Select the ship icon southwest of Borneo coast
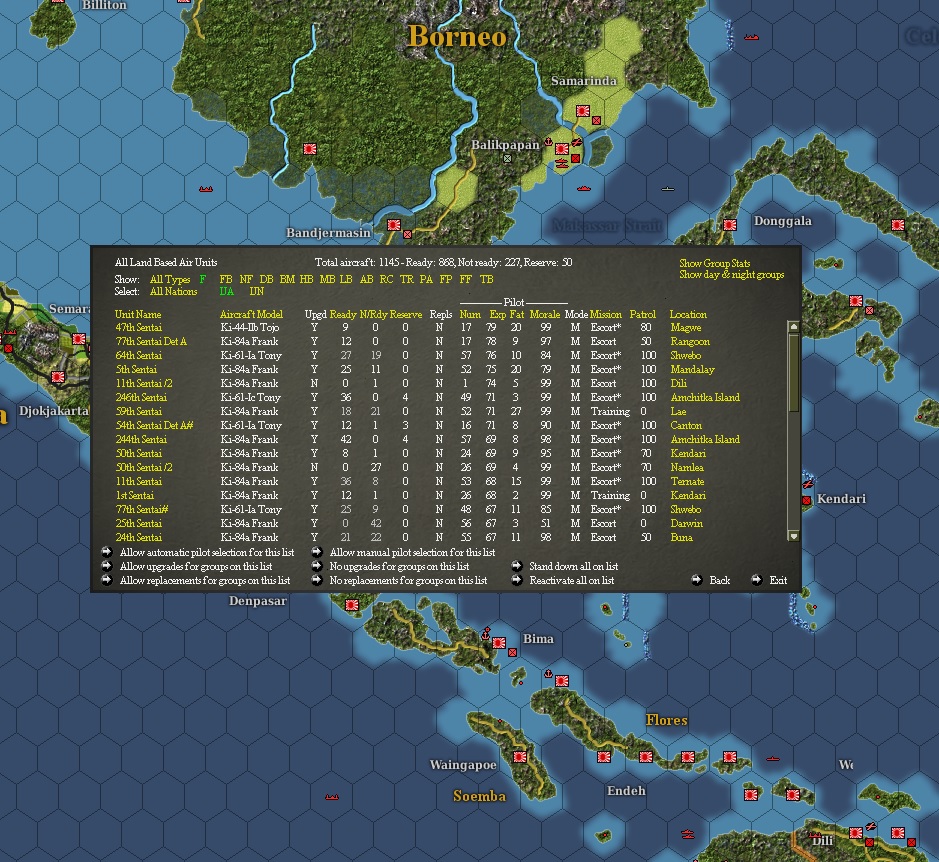Image resolution: width=939 pixels, height=862 pixels. (x=206, y=189)
